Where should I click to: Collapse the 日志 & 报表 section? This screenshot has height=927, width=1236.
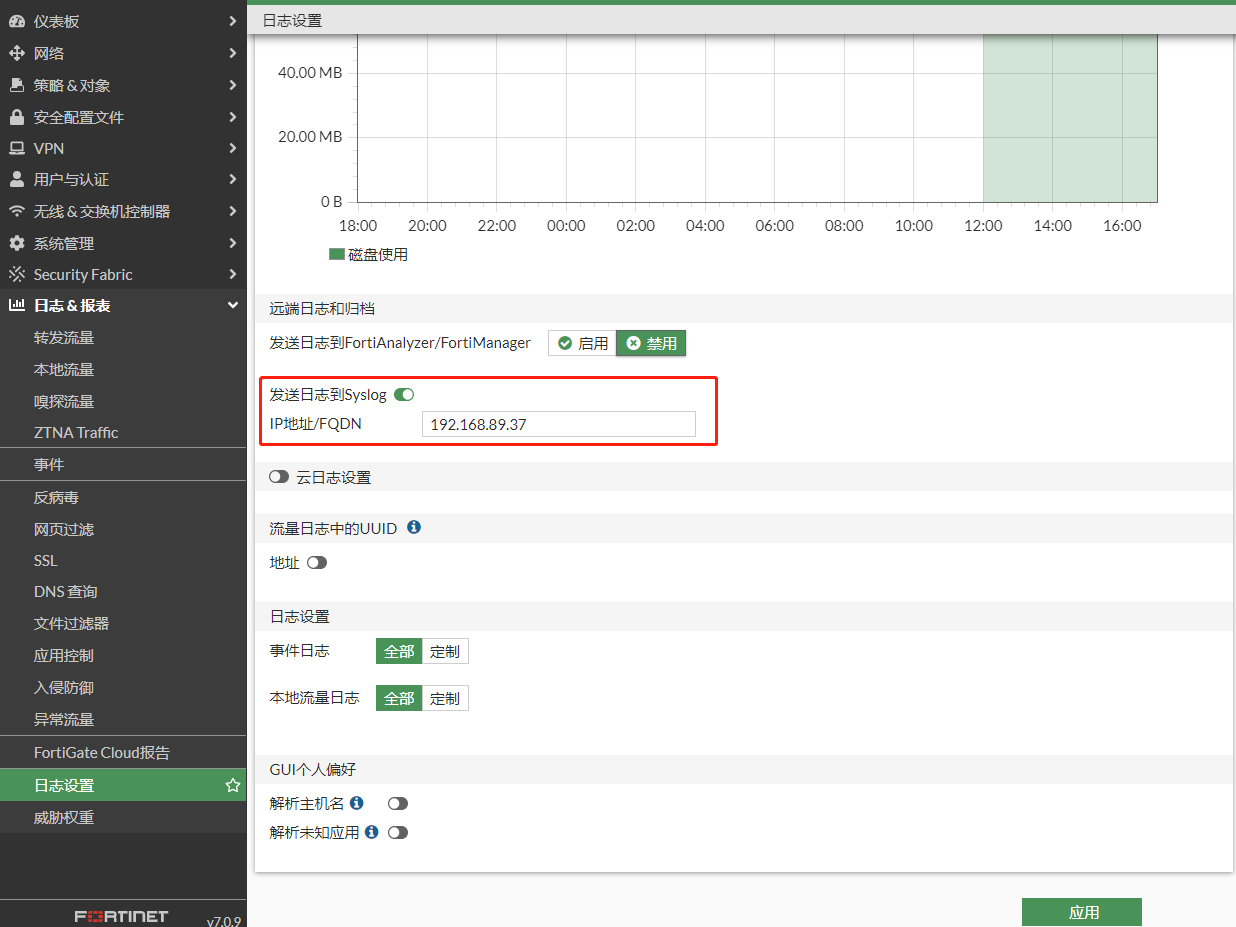(232, 306)
